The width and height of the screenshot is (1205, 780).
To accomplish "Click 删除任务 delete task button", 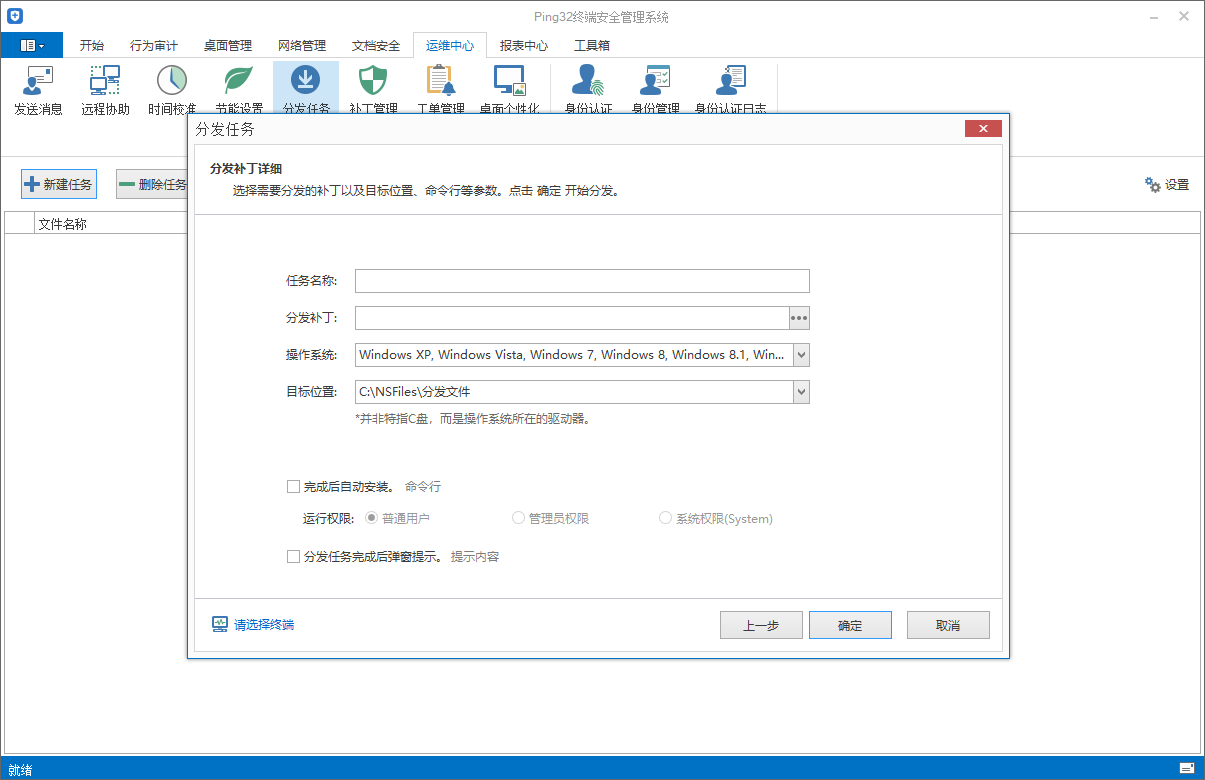I will click(x=152, y=184).
